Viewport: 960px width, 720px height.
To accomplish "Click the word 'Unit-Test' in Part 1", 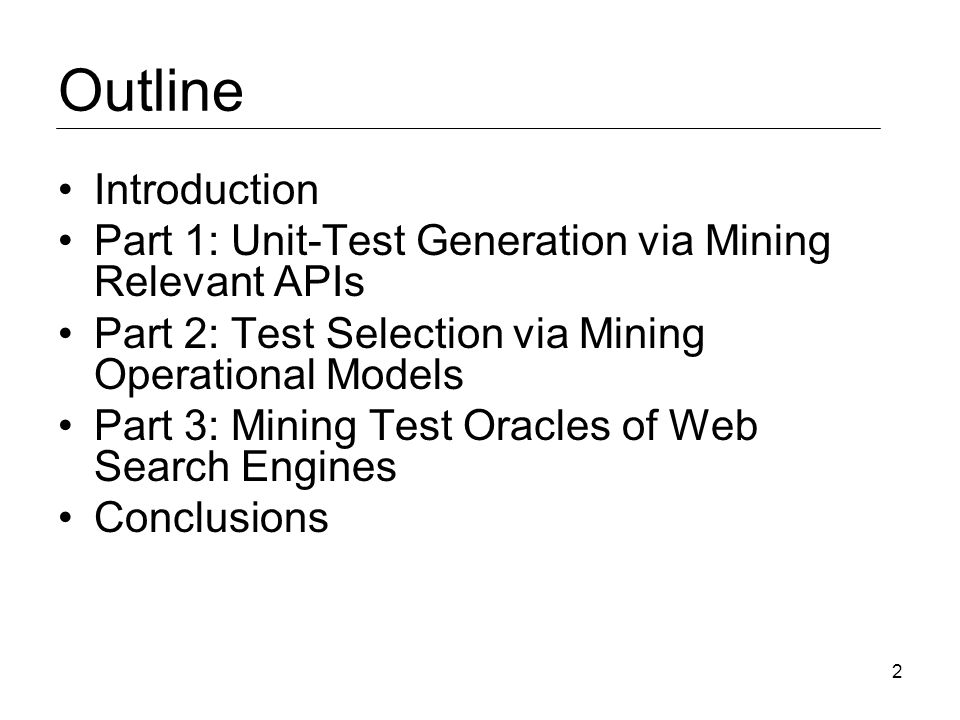I will (x=318, y=240).
